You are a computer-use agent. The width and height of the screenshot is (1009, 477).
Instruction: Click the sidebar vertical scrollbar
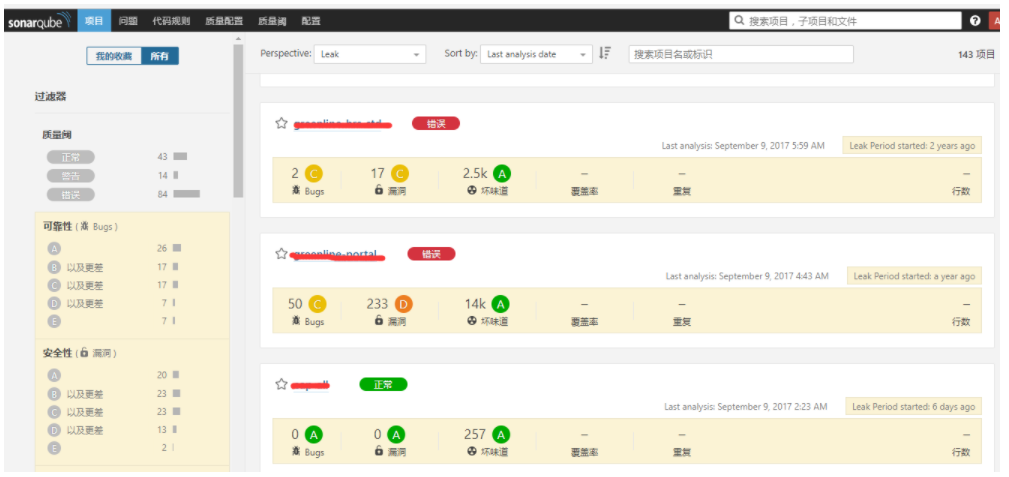[x=238, y=120]
